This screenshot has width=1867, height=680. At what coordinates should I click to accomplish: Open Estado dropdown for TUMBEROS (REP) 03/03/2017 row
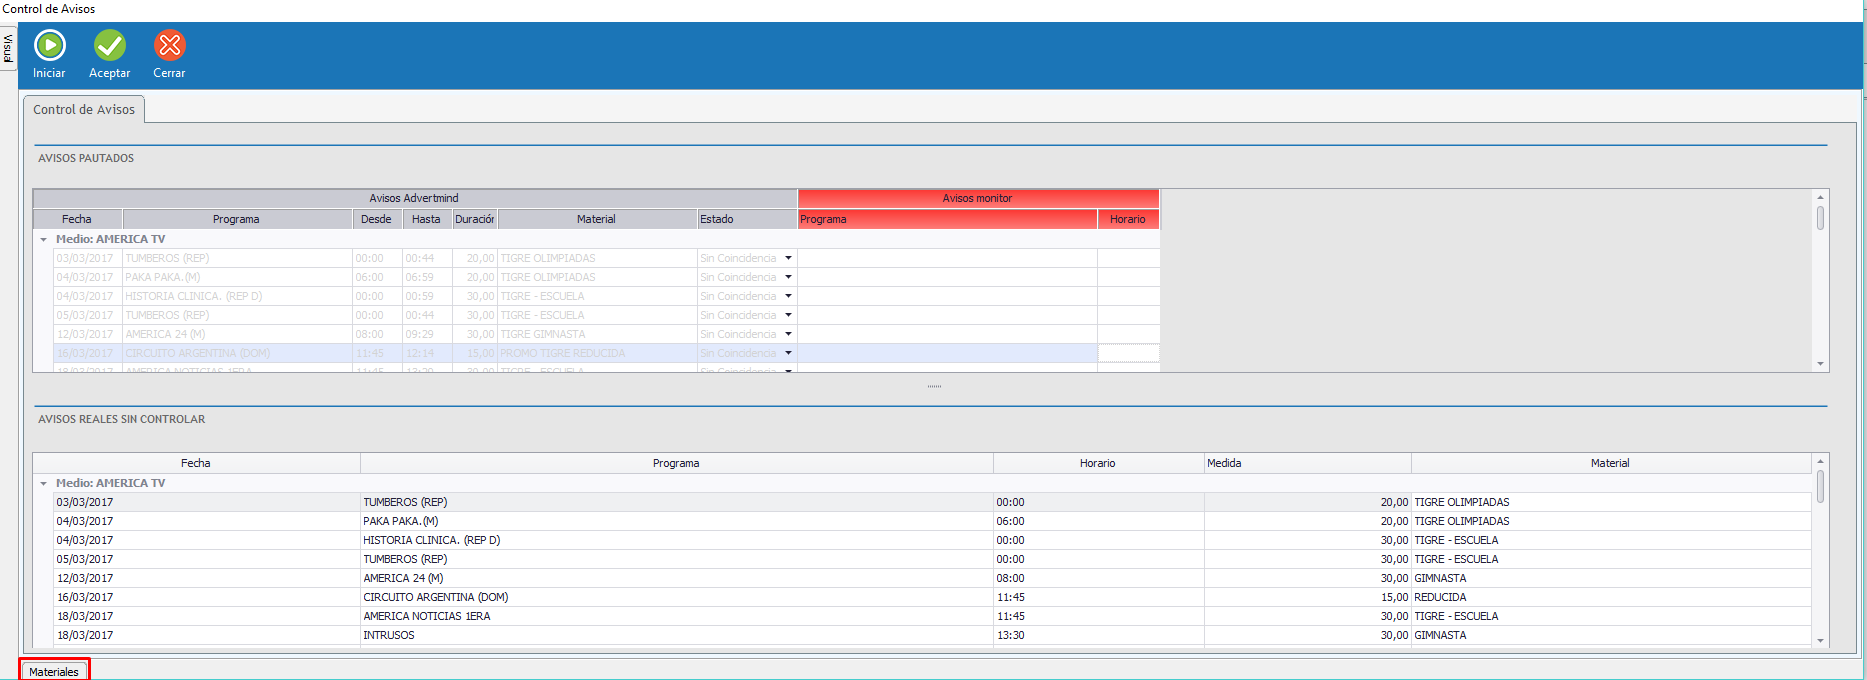pos(788,258)
